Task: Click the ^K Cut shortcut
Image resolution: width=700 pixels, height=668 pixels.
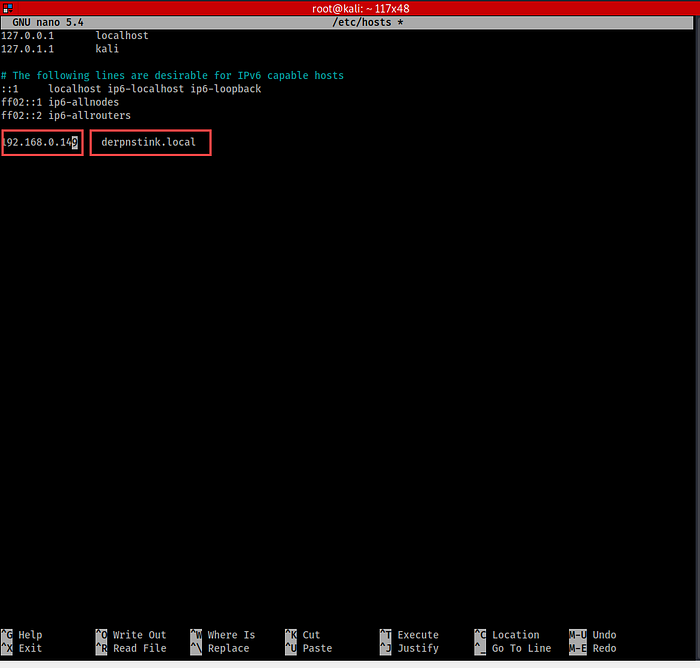Action: pos(302,635)
